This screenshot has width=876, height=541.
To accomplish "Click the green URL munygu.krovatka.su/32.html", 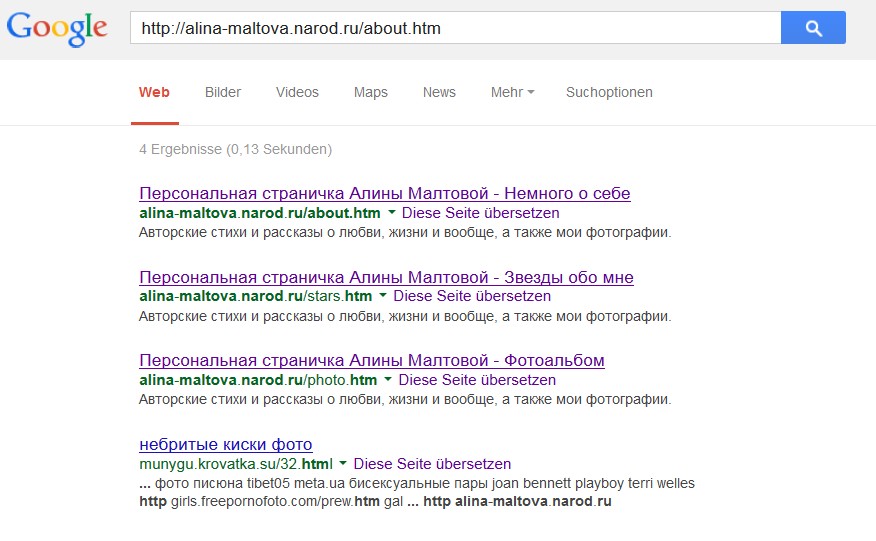I will tap(236, 464).
